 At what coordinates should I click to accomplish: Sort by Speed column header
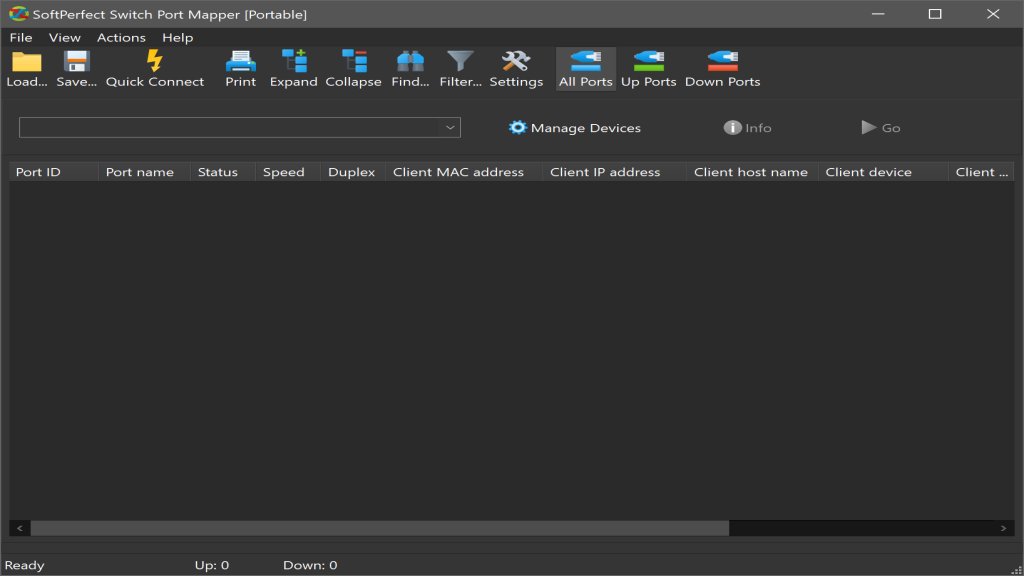coord(288,172)
